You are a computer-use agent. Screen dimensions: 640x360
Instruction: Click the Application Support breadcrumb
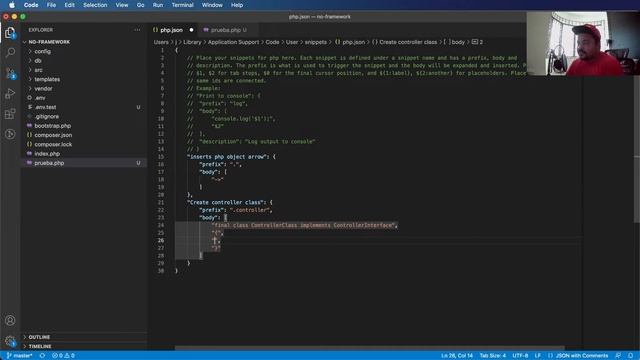click(x=233, y=42)
